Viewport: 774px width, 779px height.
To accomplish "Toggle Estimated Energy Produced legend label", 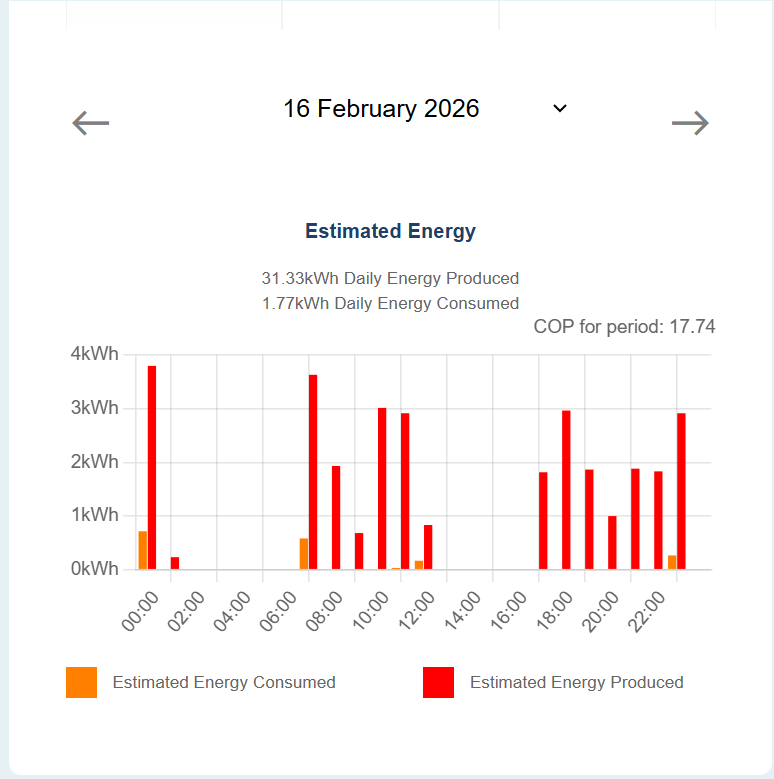I will pyautogui.click(x=576, y=683).
